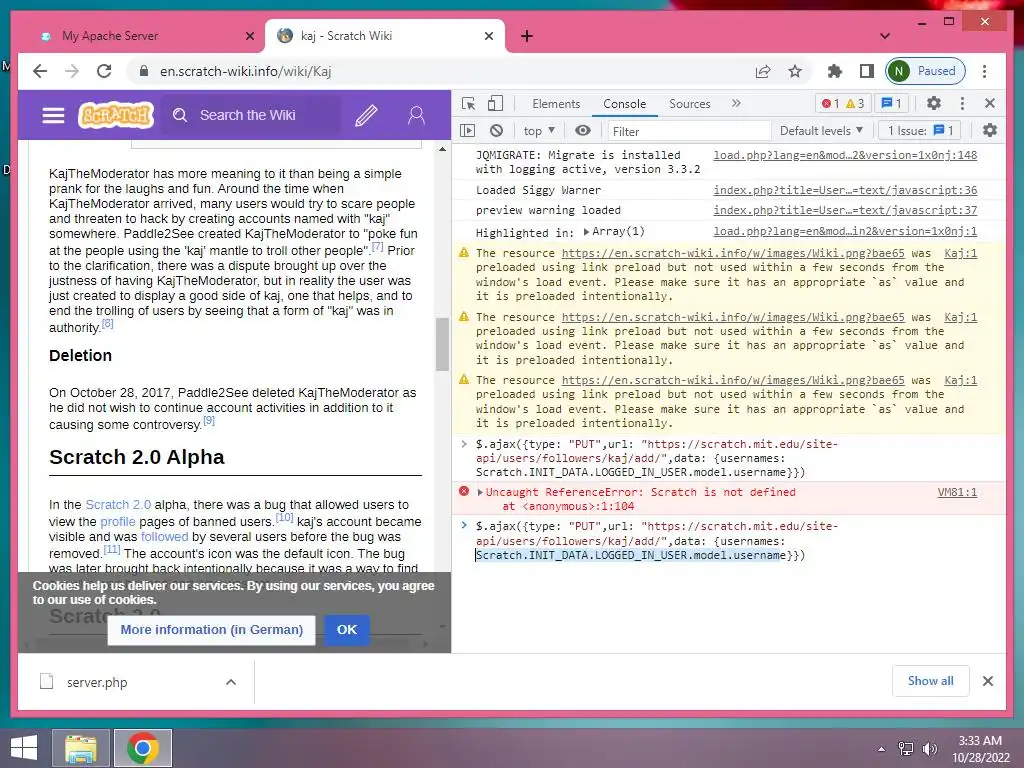The height and width of the screenshot is (768, 1024).
Task: Toggle Chrome side panel icon
Action: click(867, 71)
